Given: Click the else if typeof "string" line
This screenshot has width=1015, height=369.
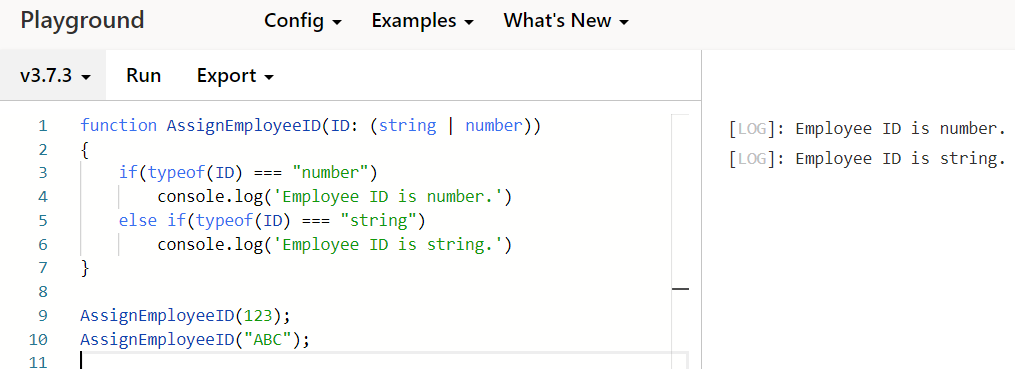Looking at the screenshot, I should pos(272,221).
